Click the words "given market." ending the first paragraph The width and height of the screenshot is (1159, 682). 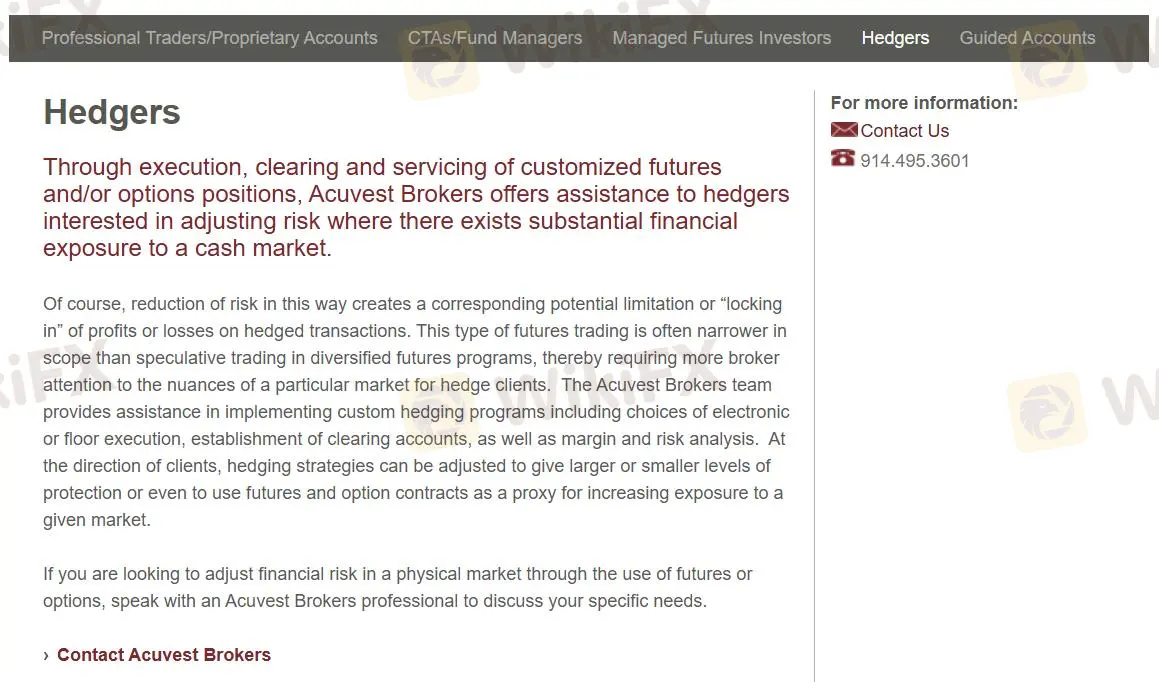96,520
